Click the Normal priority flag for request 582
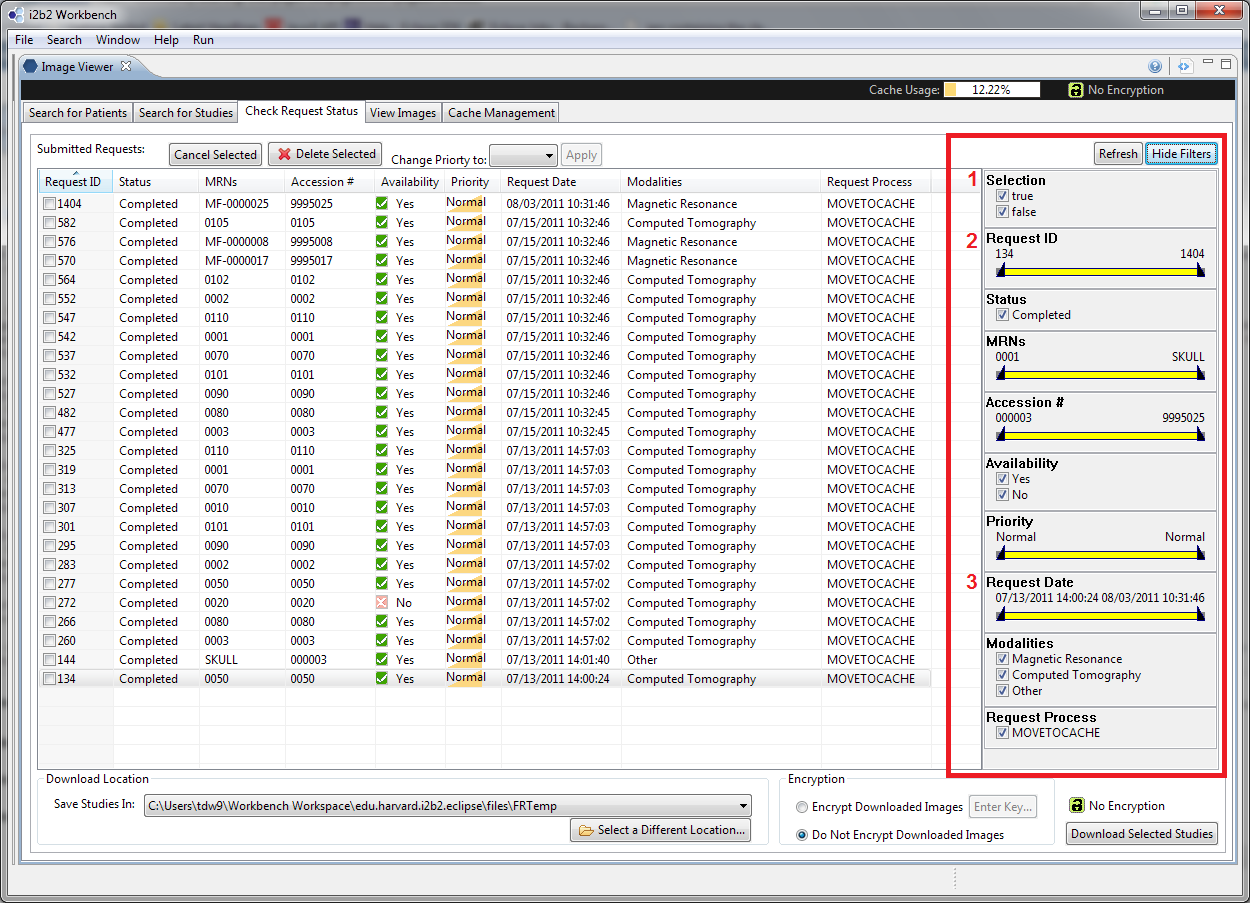1250x903 pixels. point(466,223)
